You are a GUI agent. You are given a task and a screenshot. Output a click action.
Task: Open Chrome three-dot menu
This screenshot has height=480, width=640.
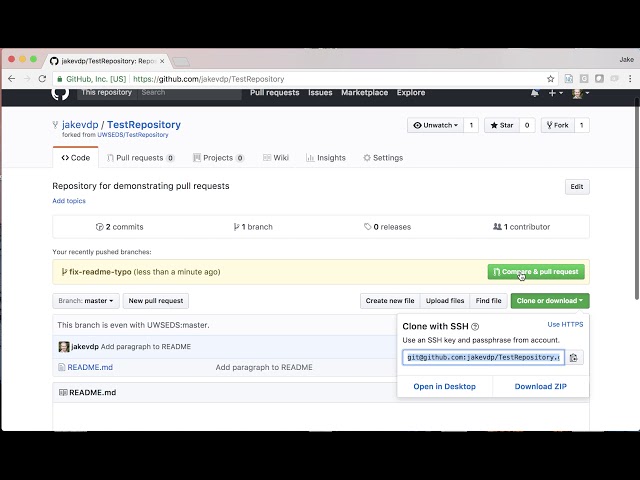(630, 79)
